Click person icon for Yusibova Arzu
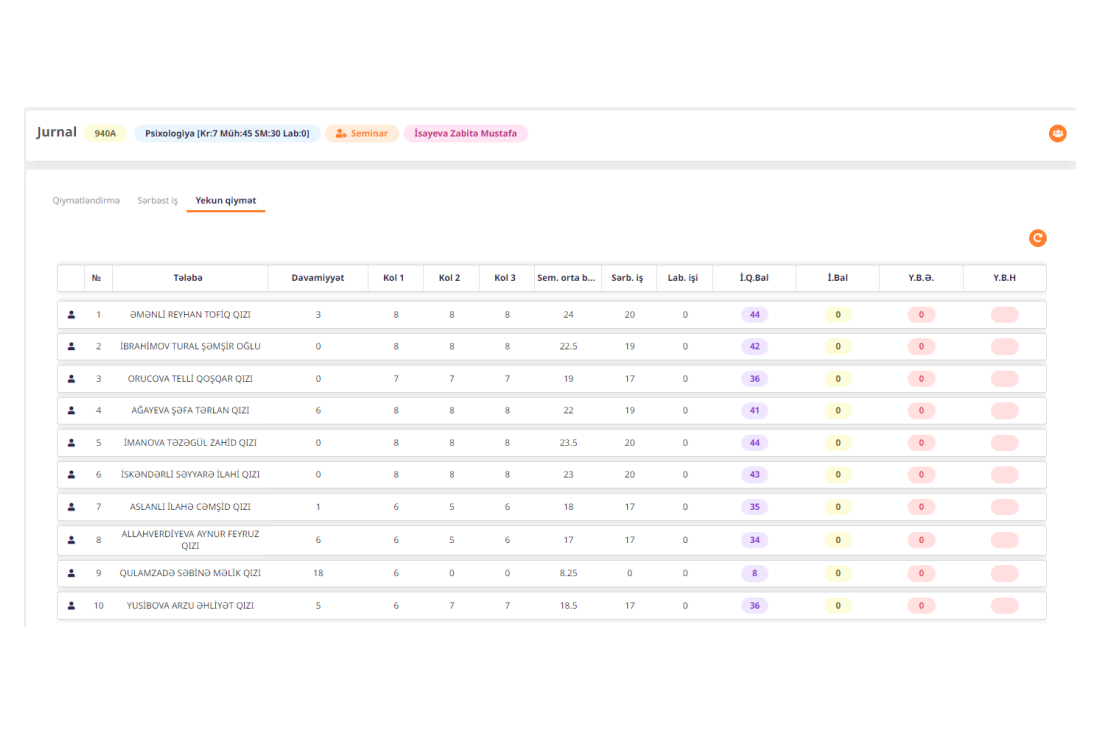This screenshot has width=1100, height=734. coord(71,606)
